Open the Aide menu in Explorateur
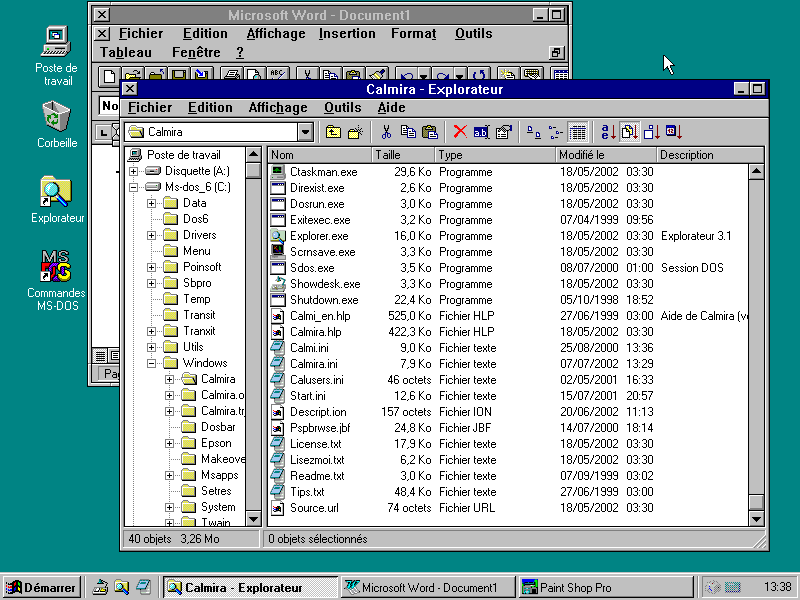Image resolution: width=800 pixels, height=600 pixels. tap(391, 108)
